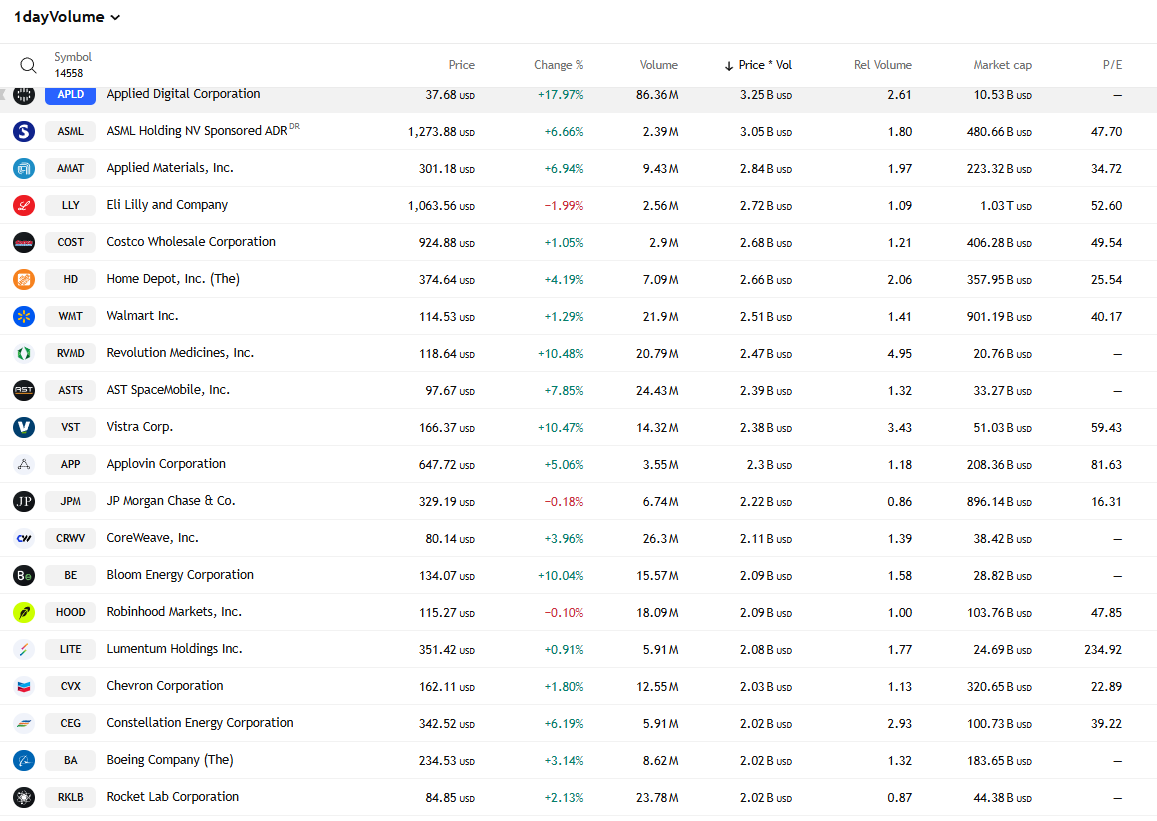Screen dimensions: 1157x821
Task: Click the Symbol column header
Action: click(72, 57)
